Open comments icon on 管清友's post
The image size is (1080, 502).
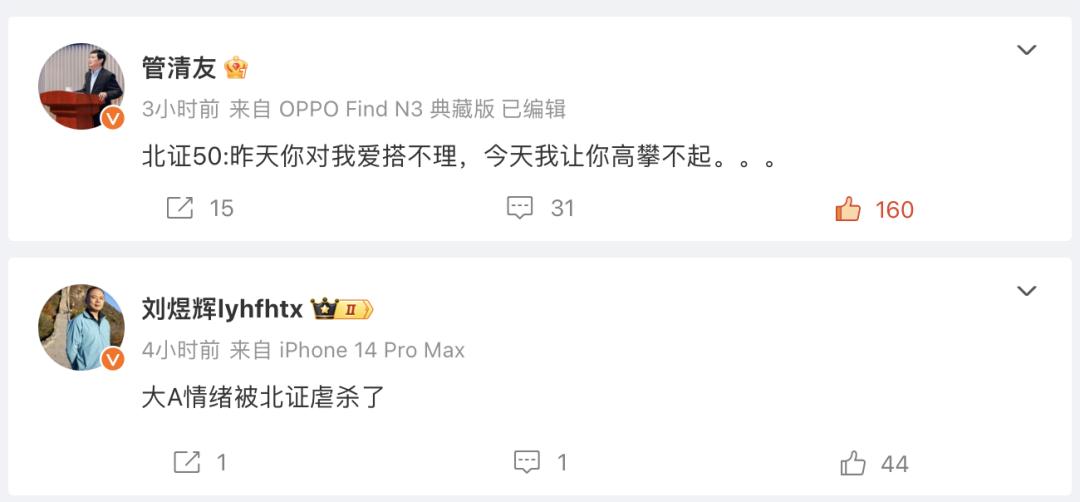520,208
